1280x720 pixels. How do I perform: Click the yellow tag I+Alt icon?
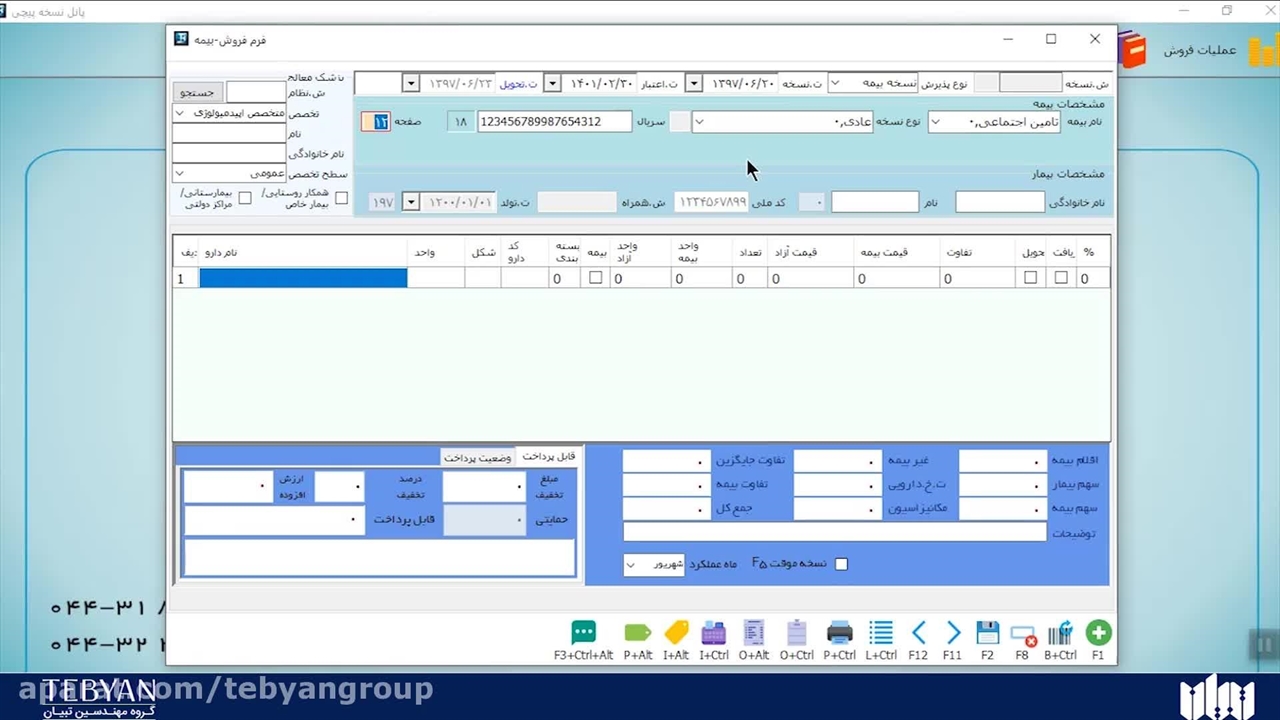click(676, 633)
